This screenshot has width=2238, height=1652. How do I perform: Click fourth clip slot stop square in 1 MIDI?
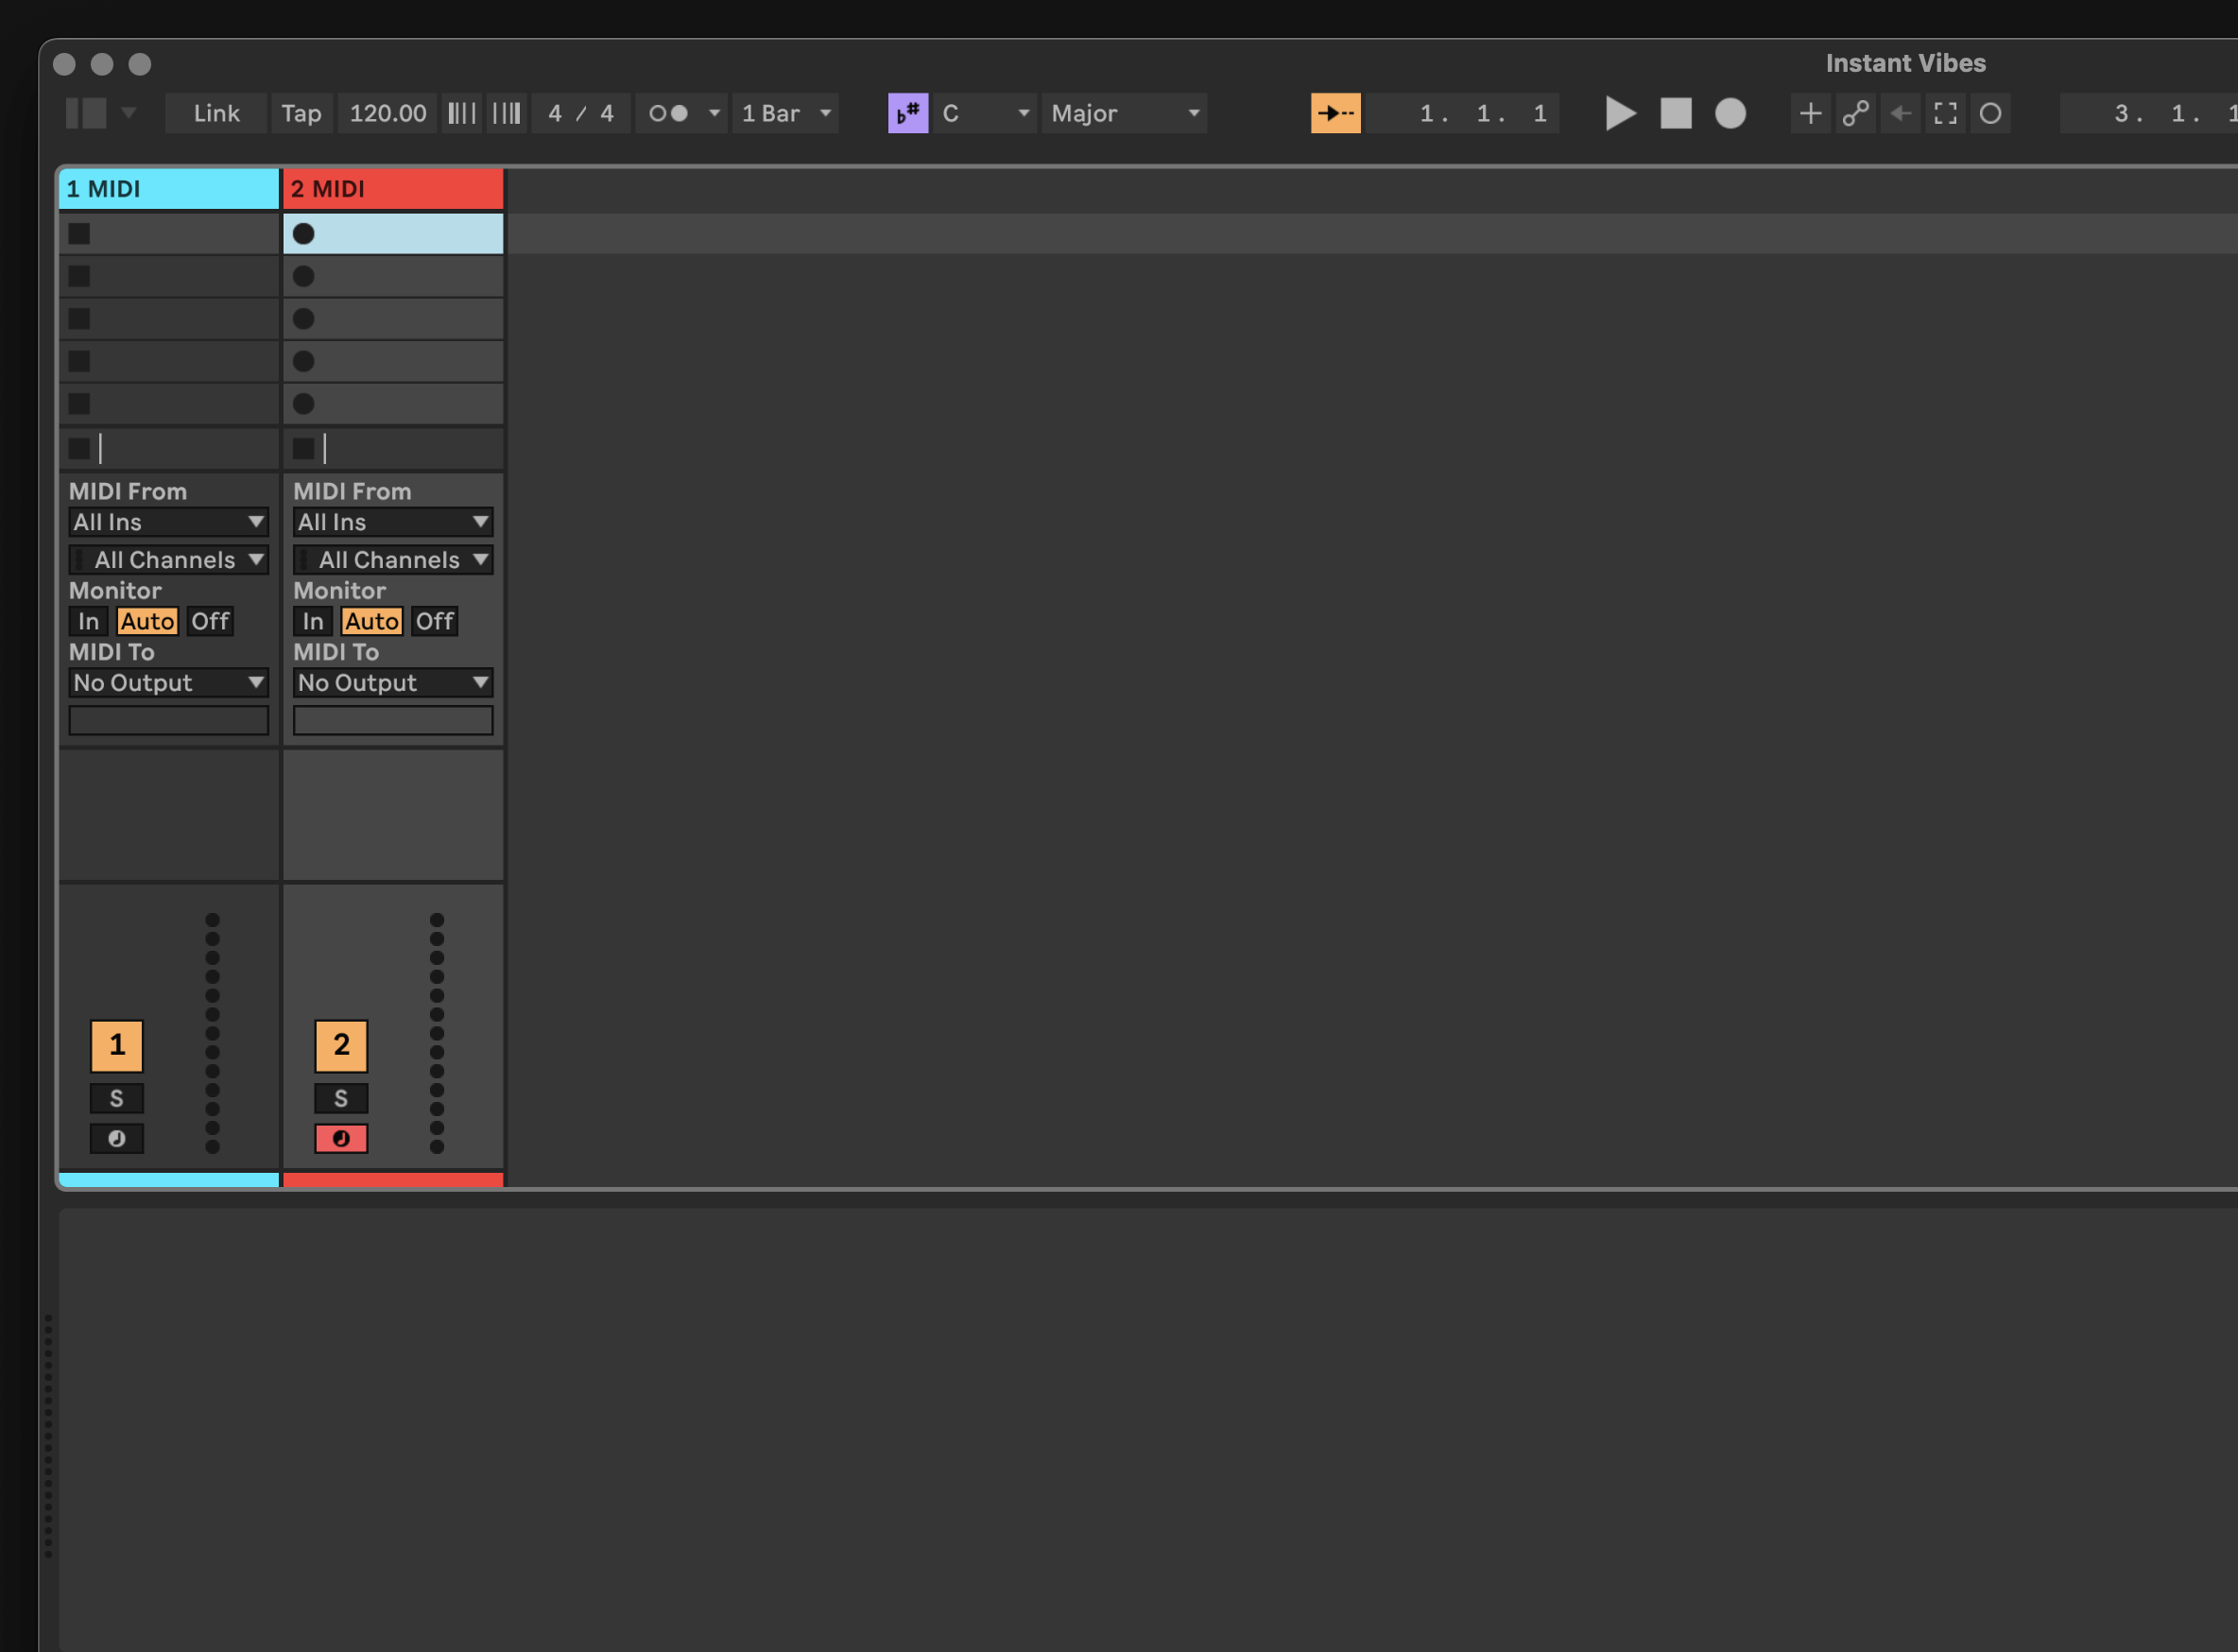click(79, 361)
